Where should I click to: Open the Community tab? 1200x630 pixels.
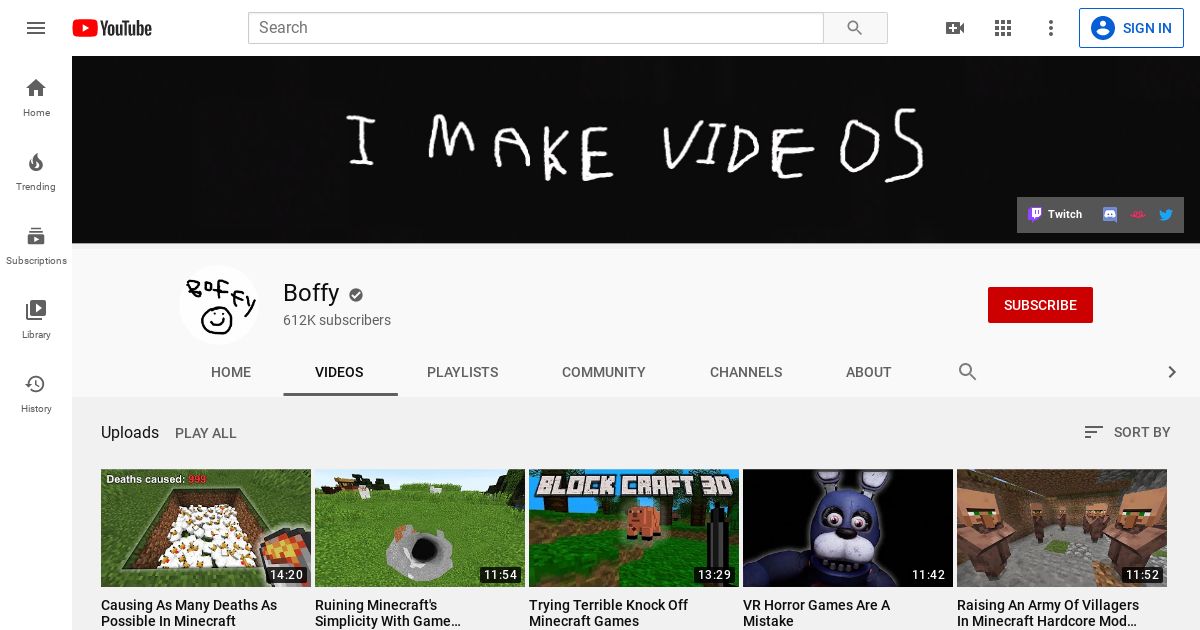(x=604, y=372)
